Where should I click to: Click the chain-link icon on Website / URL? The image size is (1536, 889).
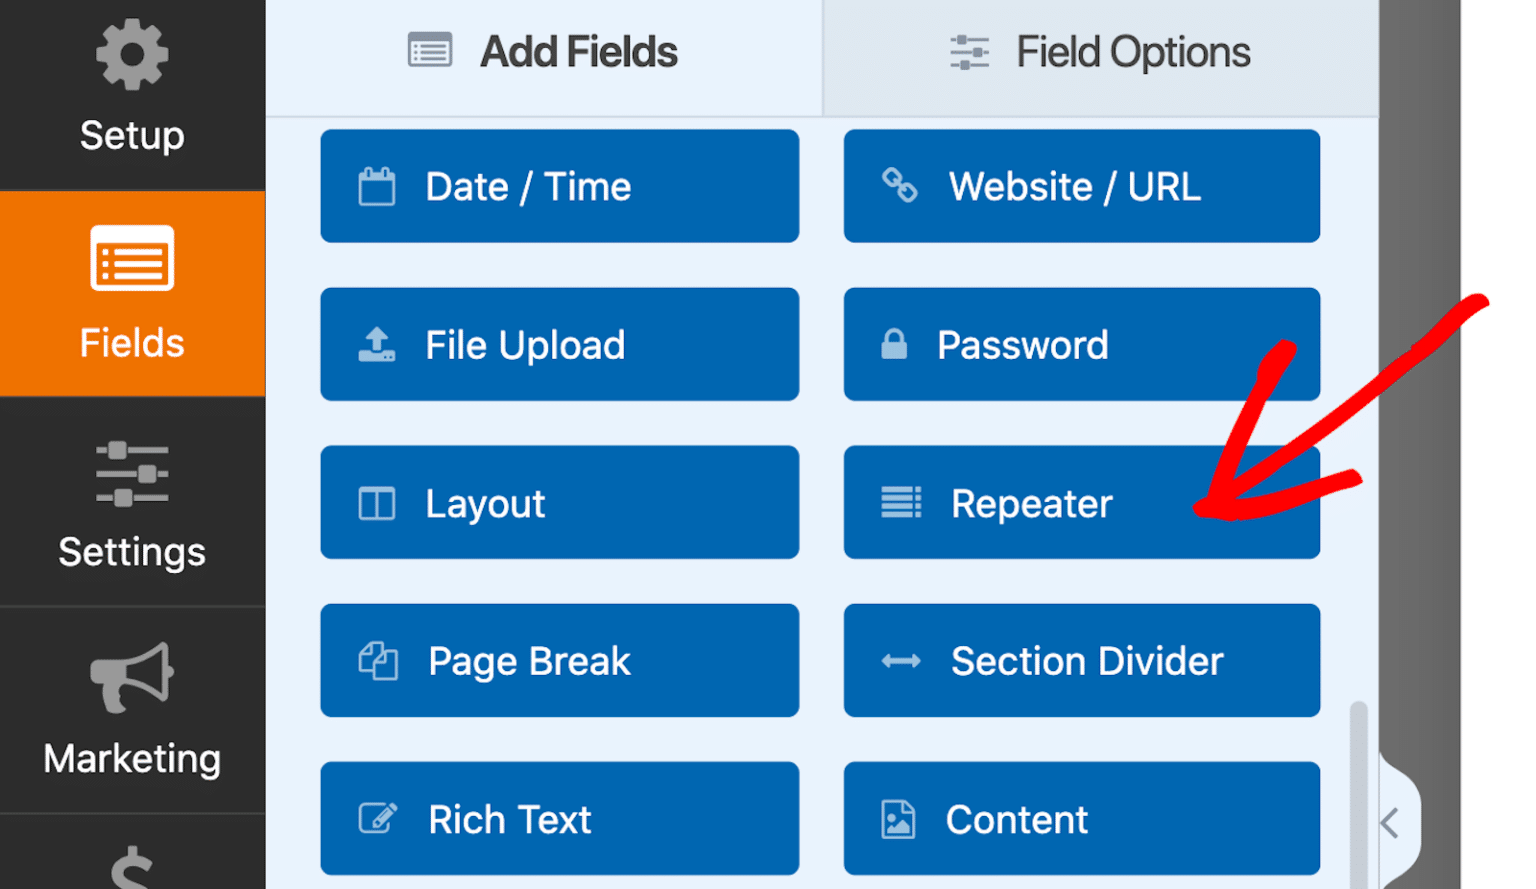pos(901,186)
